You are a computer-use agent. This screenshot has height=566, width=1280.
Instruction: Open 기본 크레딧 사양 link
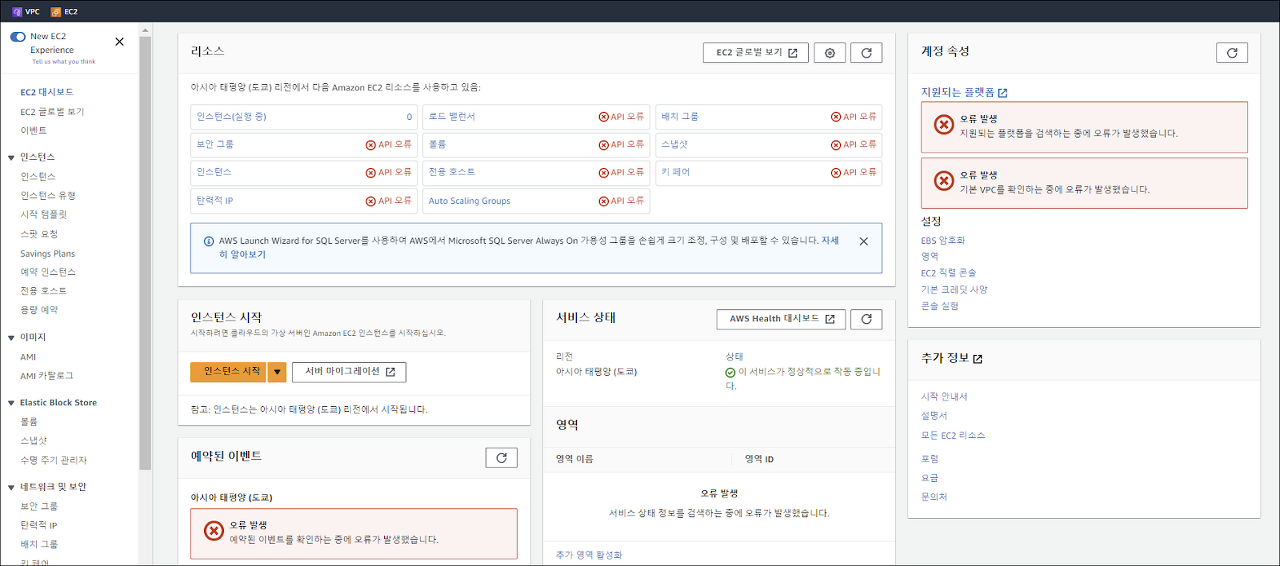click(x=954, y=289)
